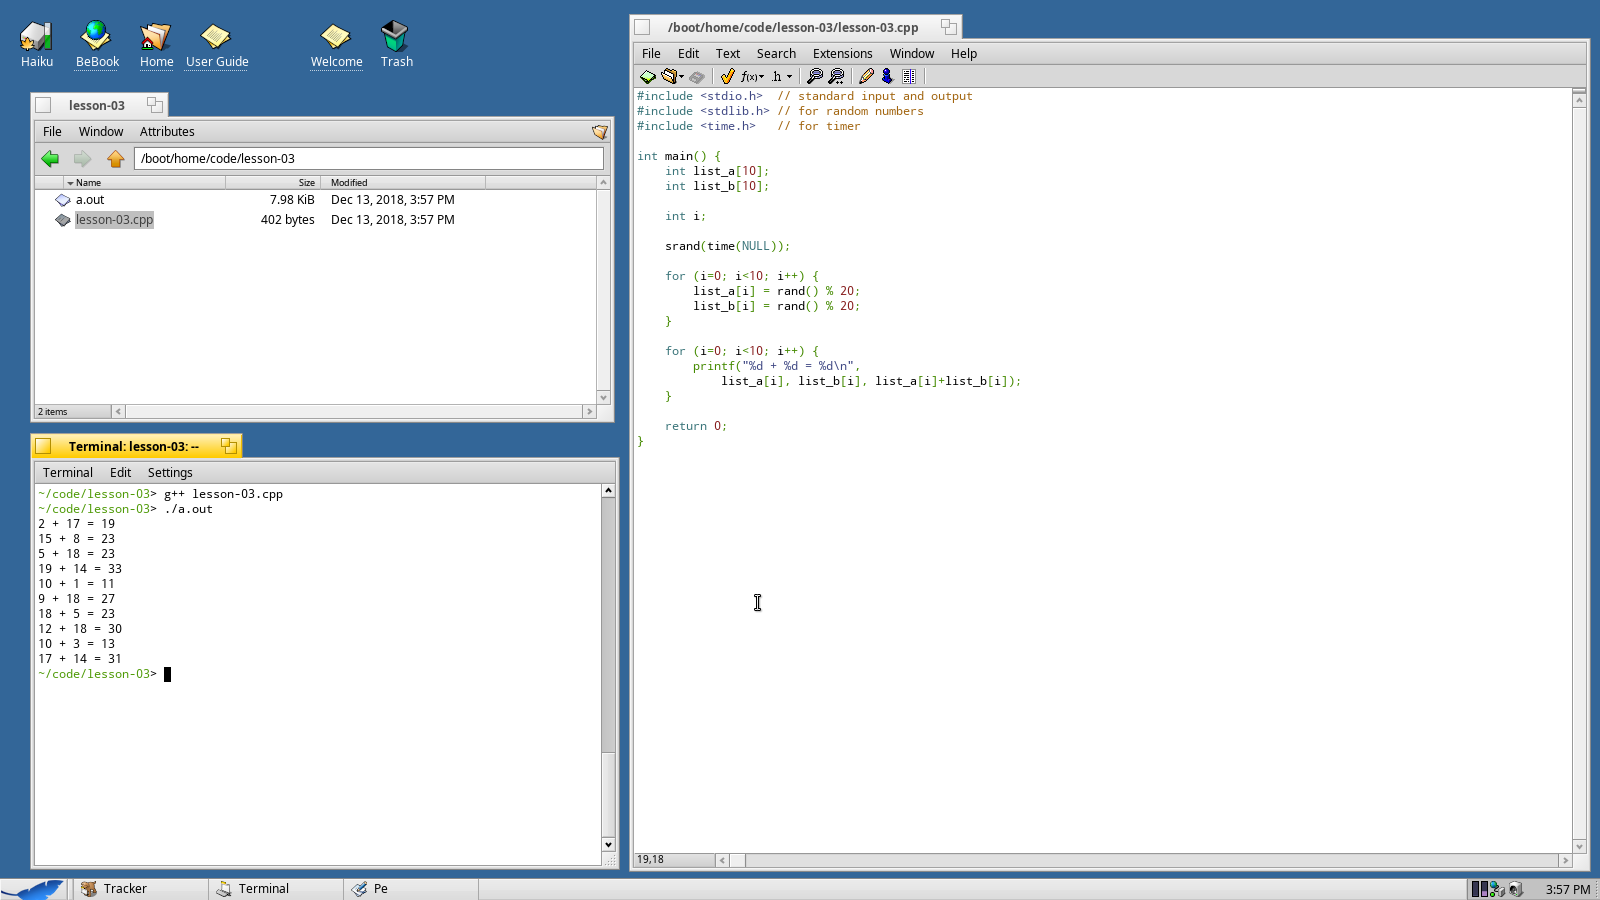This screenshot has height=900, width=1600.
Task: Open the Welcome desktop icon
Action: (x=336, y=45)
